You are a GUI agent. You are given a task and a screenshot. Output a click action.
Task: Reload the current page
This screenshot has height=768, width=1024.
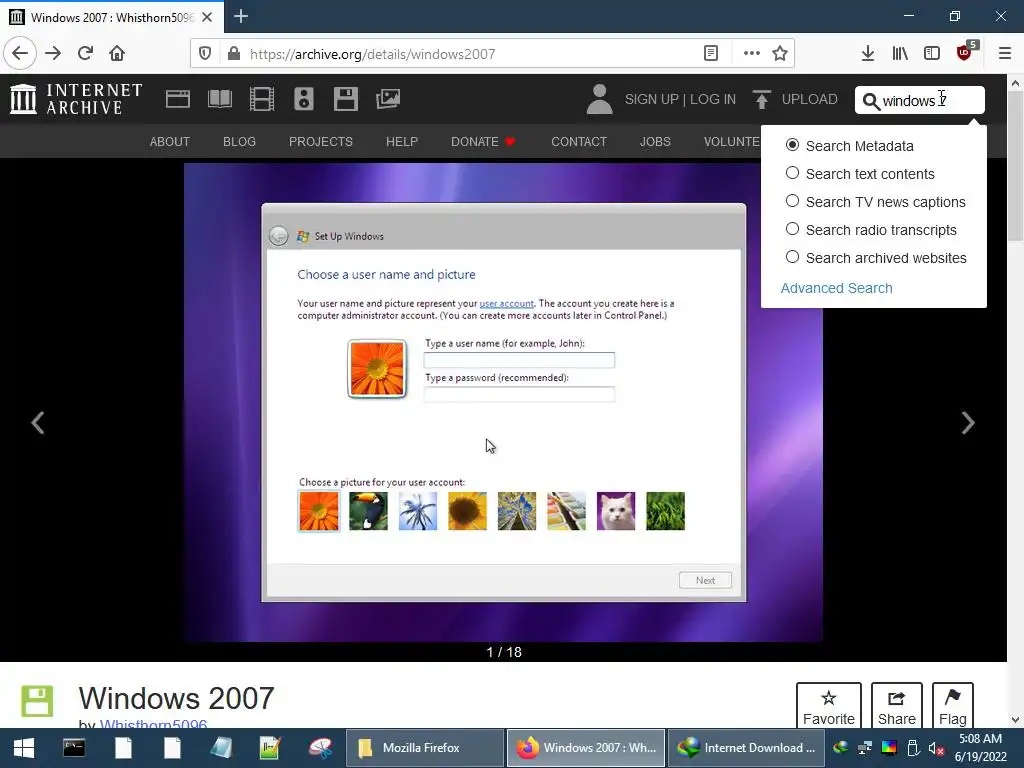86,54
